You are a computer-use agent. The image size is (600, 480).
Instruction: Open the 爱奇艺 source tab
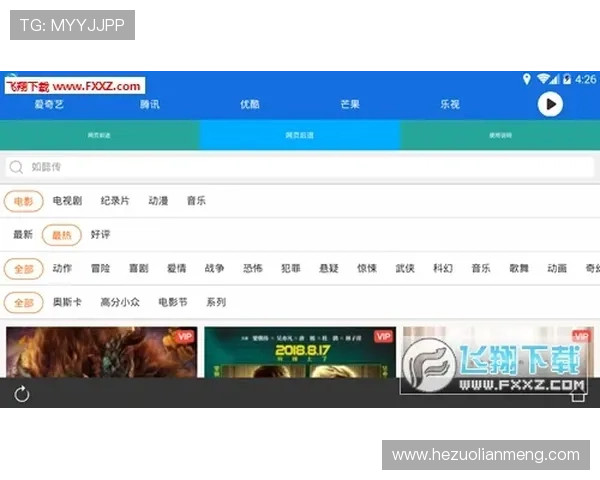tap(49, 104)
